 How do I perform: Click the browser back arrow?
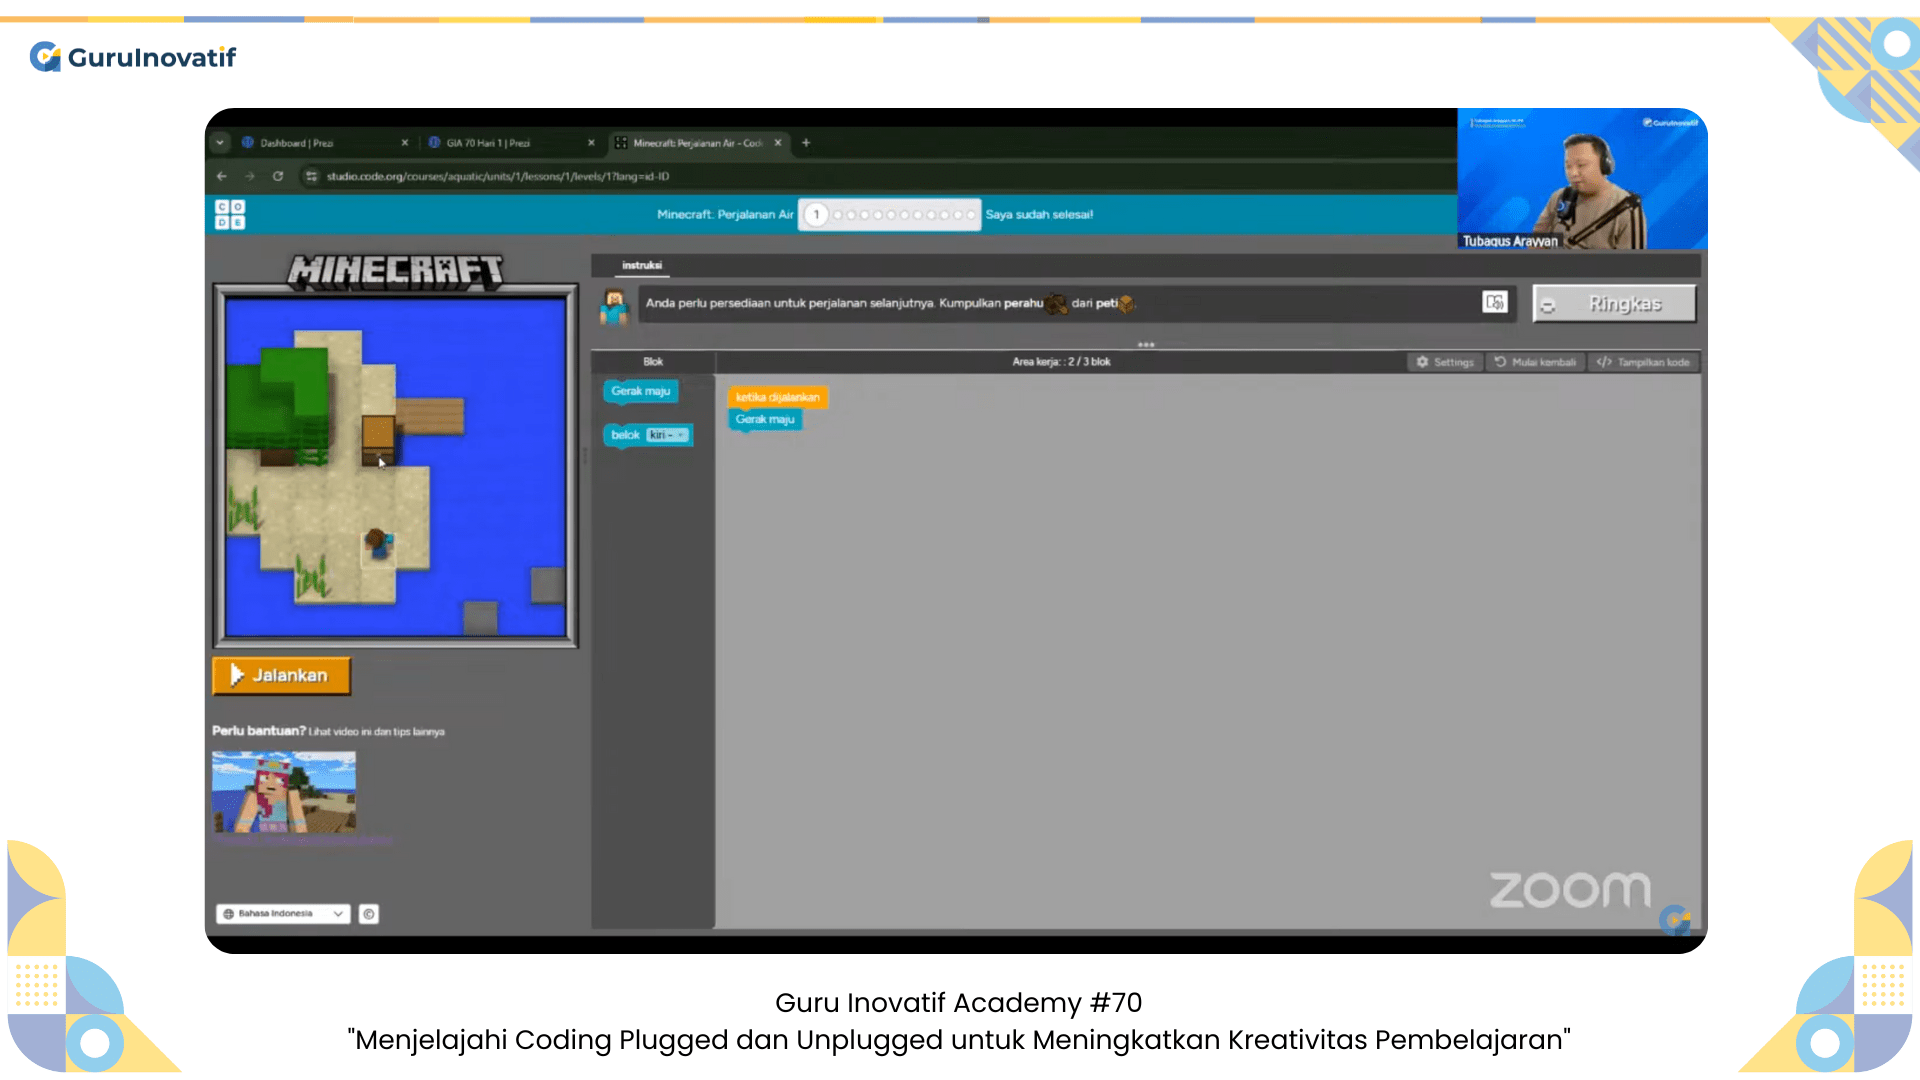pos(221,176)
